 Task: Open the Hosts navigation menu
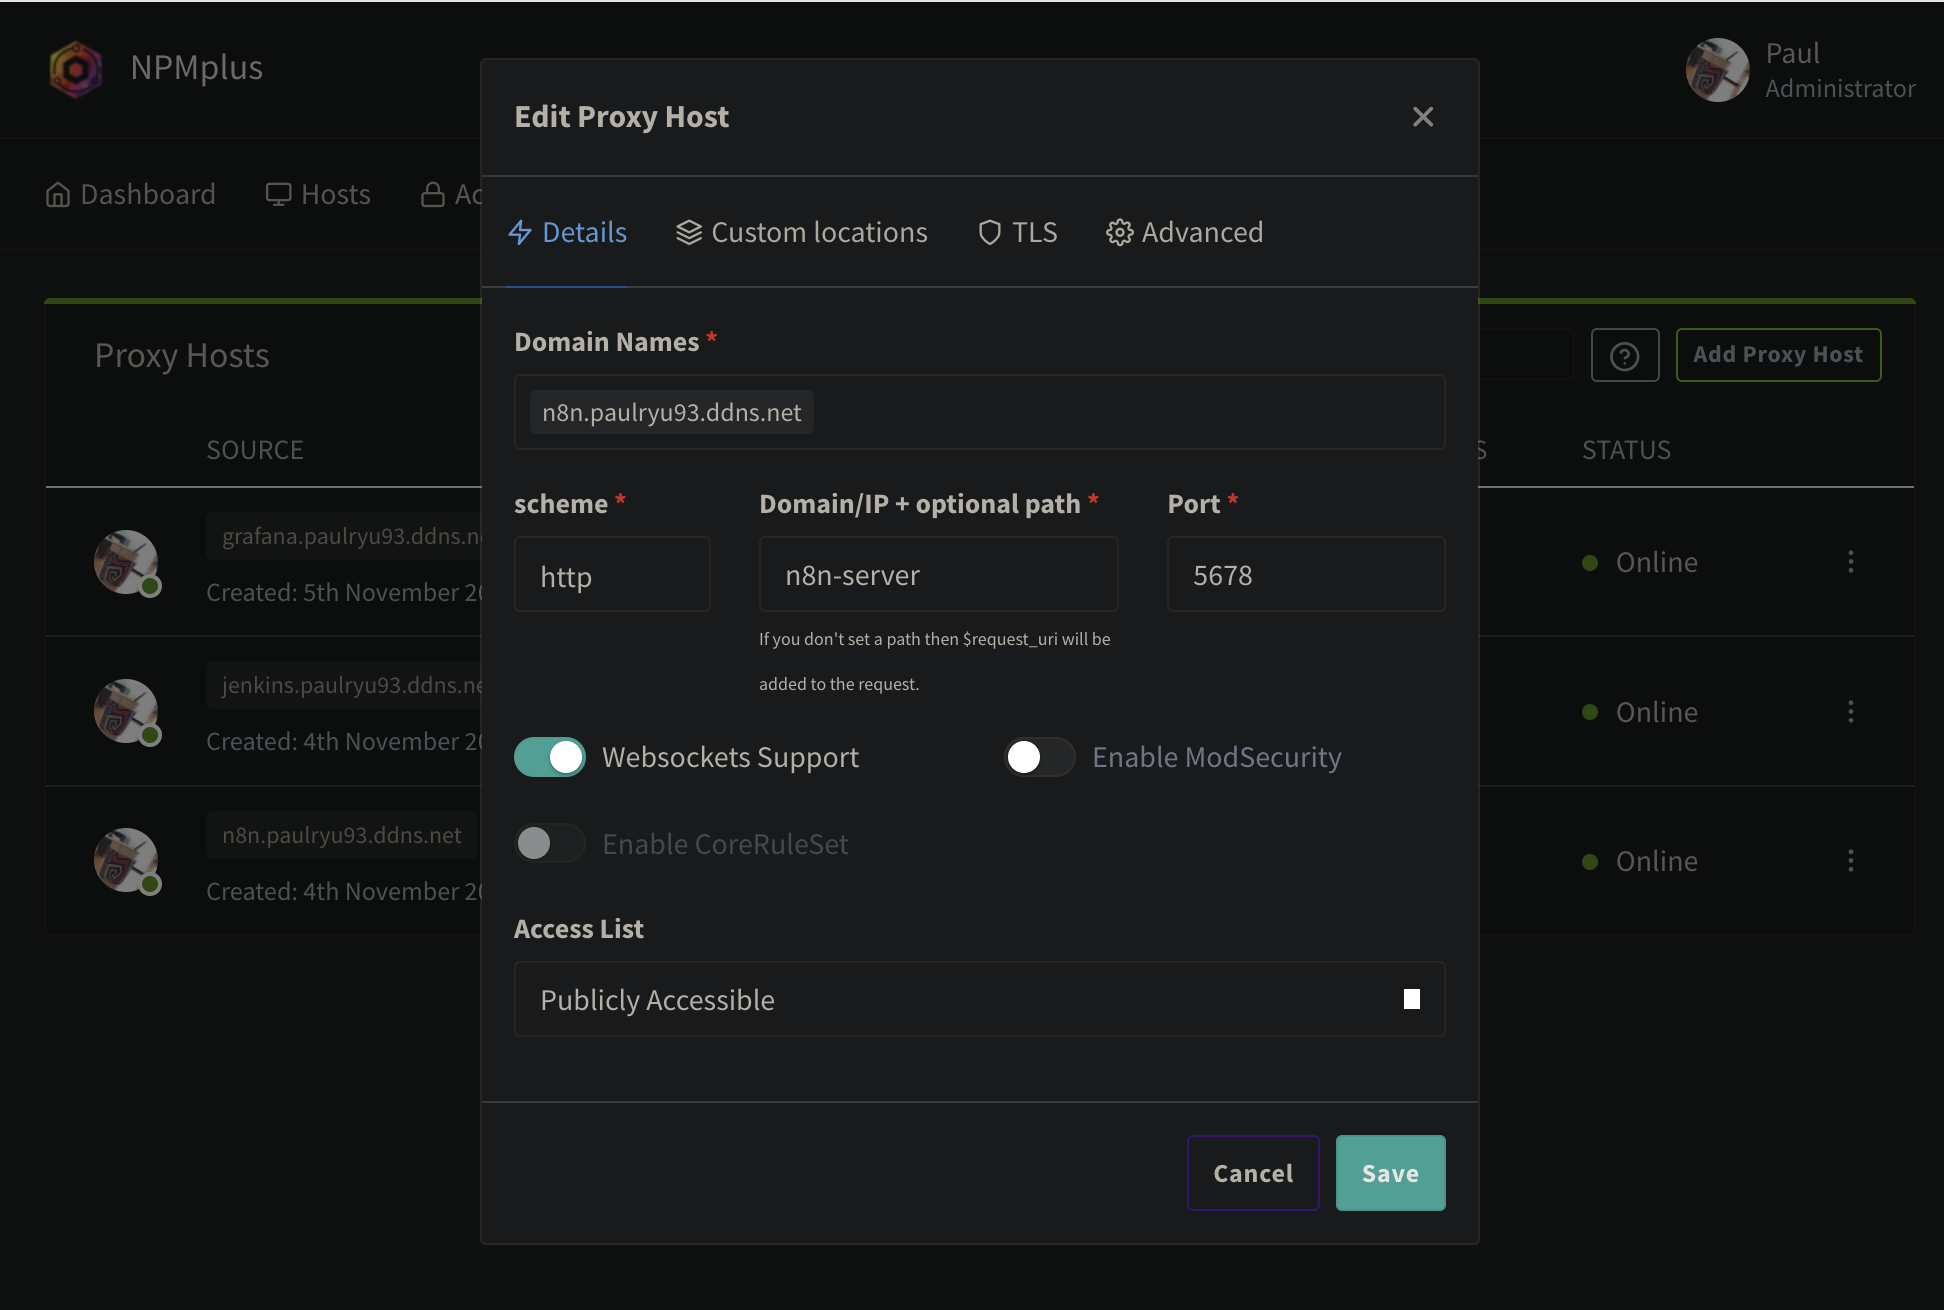318,195
